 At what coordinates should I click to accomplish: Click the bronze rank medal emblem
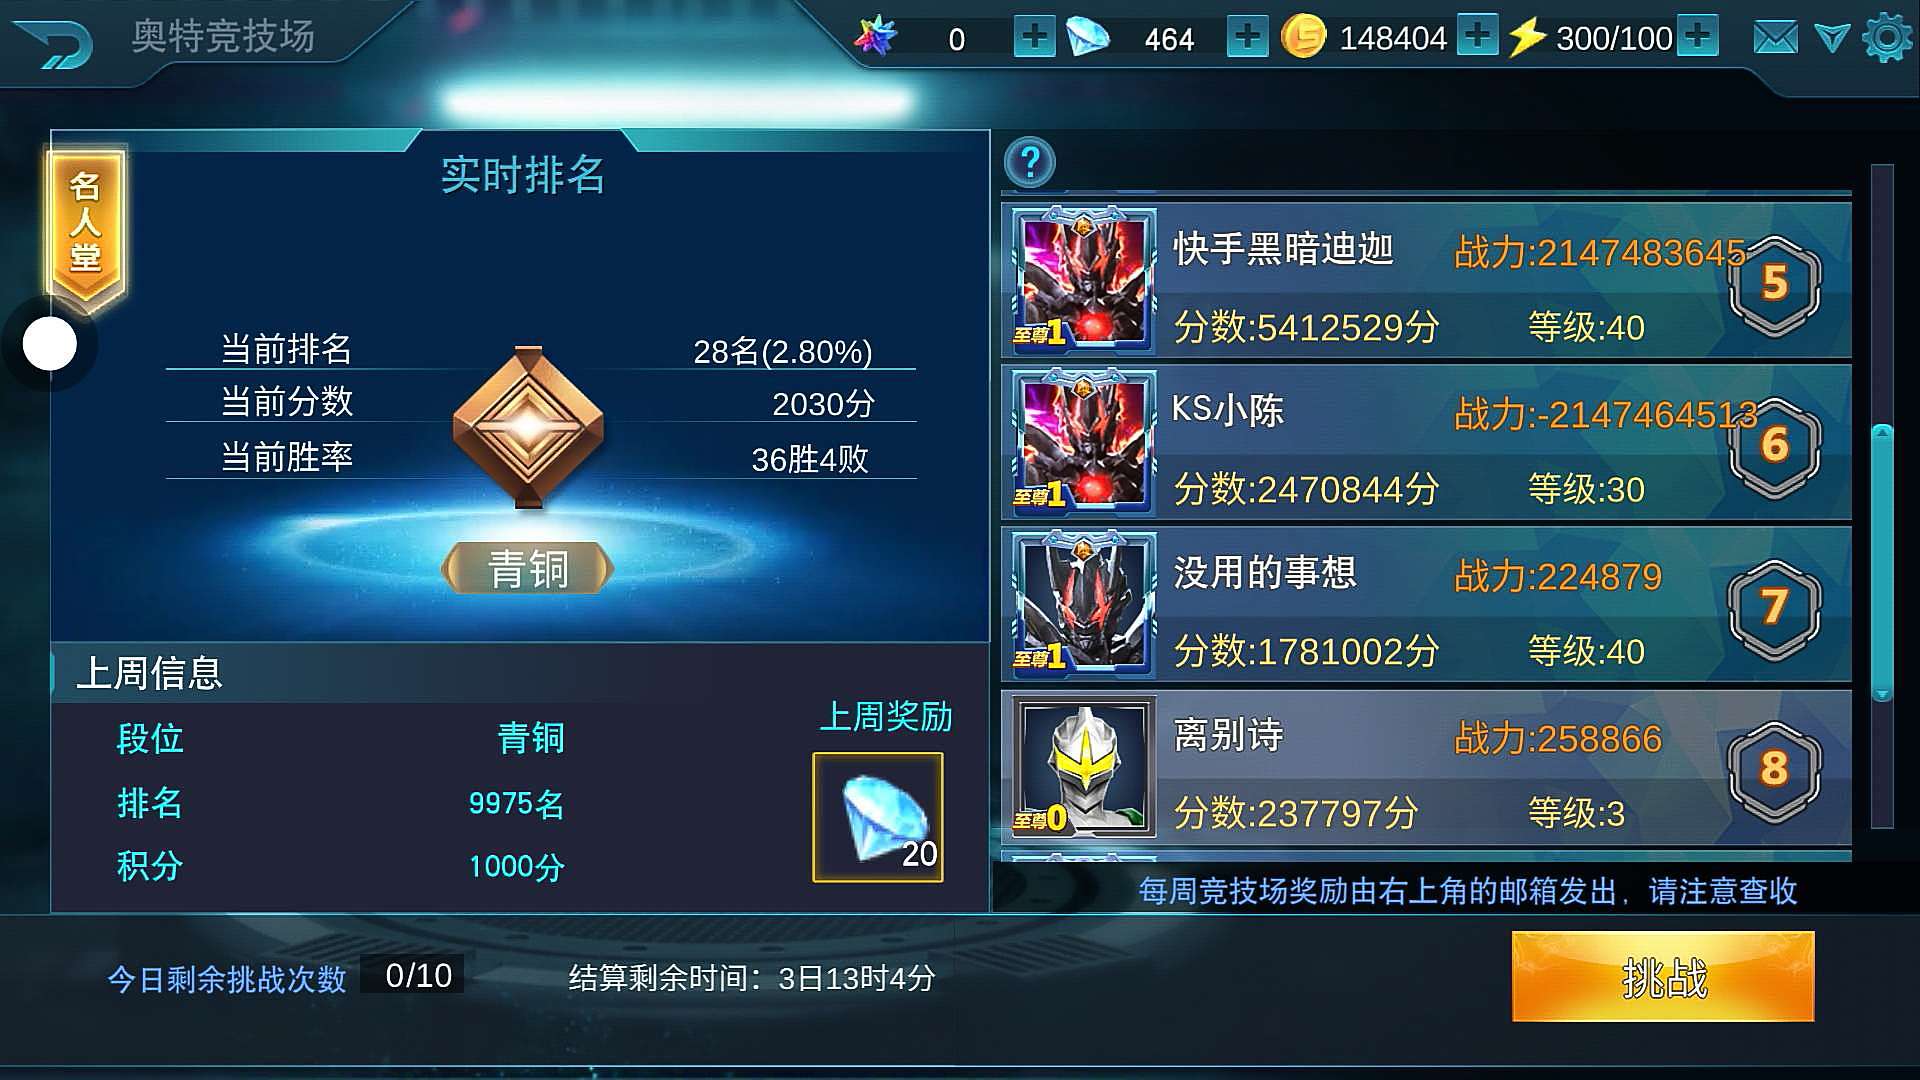point(528,427)
